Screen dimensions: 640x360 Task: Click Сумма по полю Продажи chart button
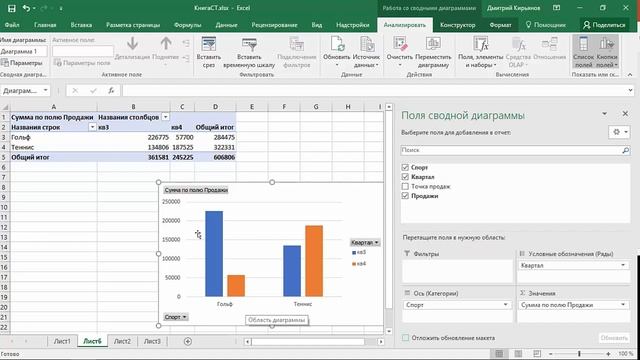[196, 190]
